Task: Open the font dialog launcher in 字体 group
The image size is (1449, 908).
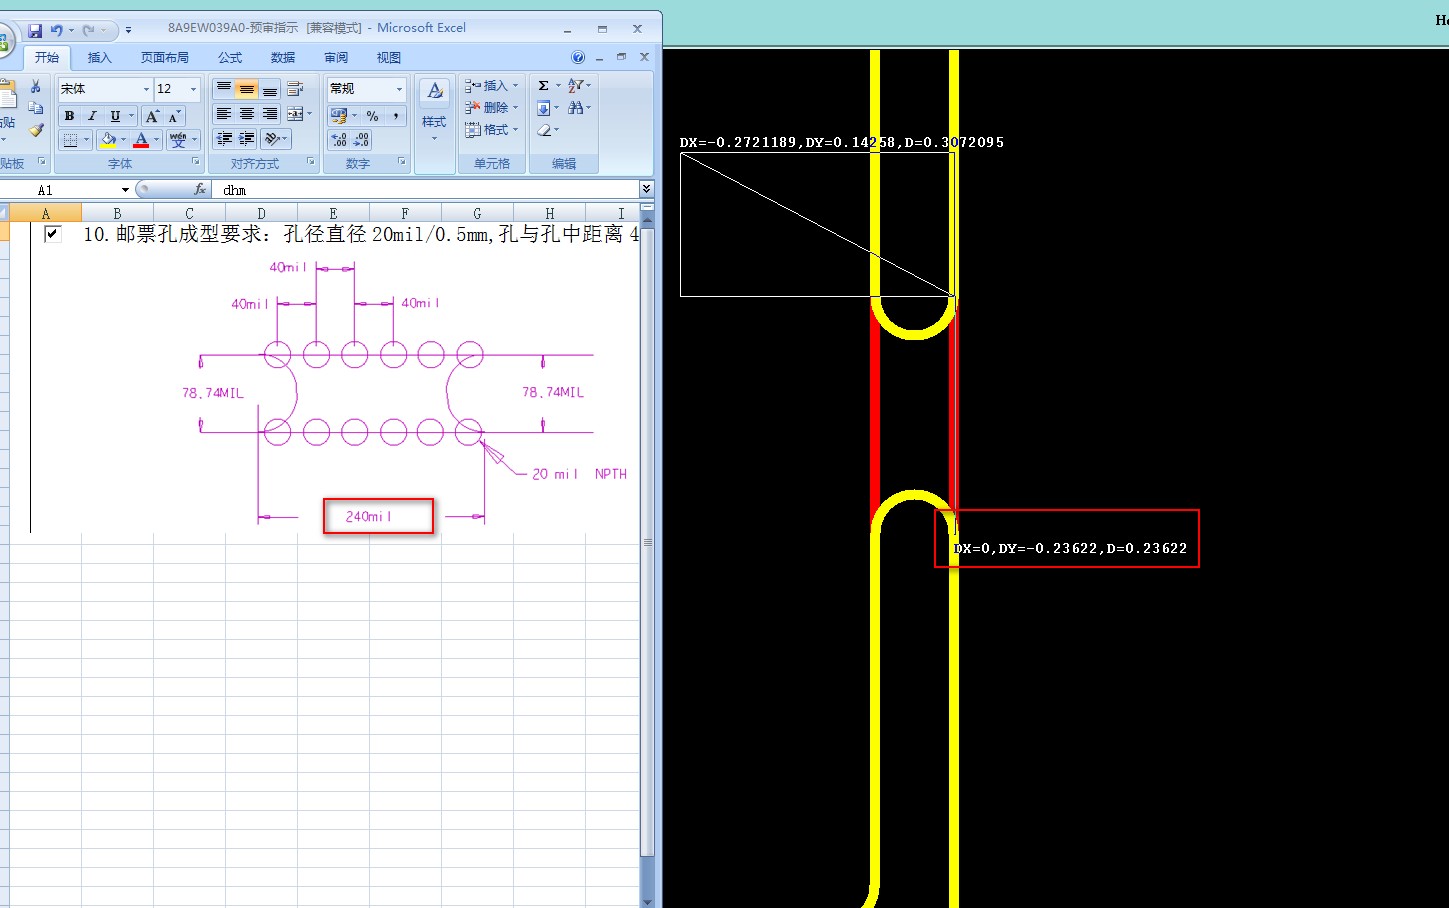Action: coord(196,162)
